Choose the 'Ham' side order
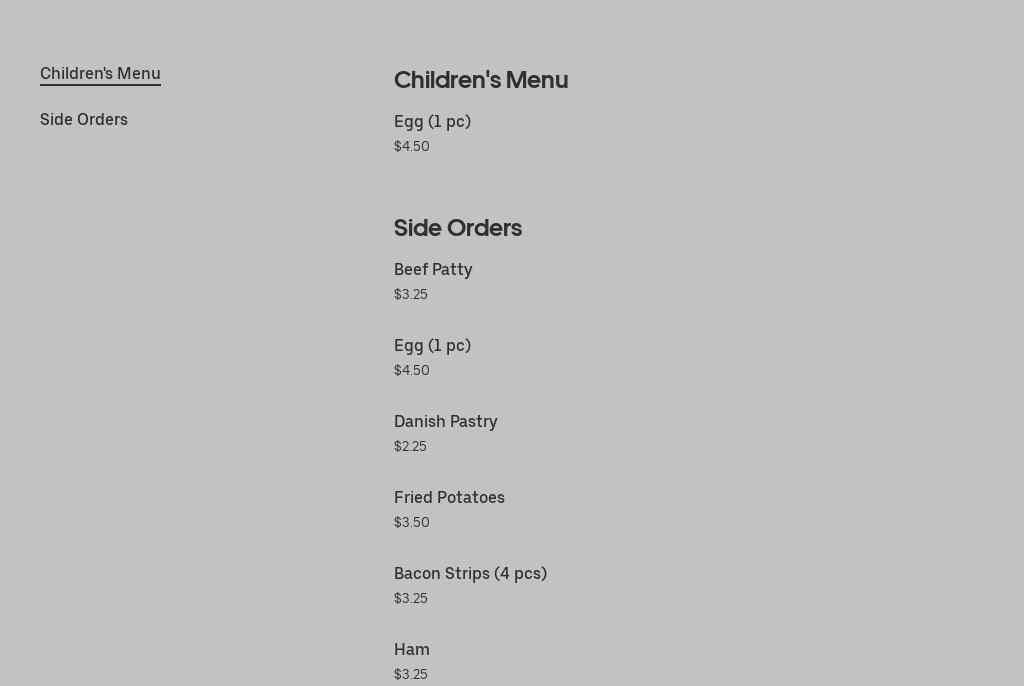This screenshot has width=1024, height=686. coord(411,649)
